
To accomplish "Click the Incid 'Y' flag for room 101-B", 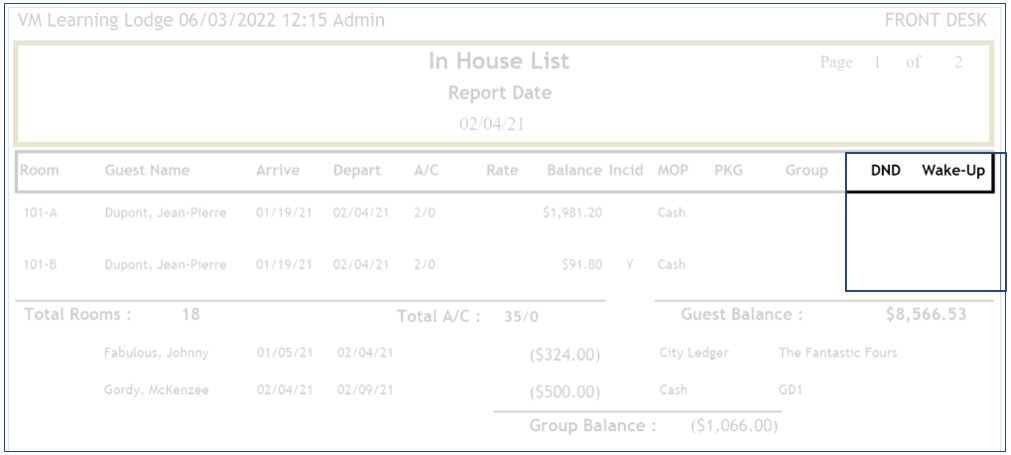I will tap(629, 265).
